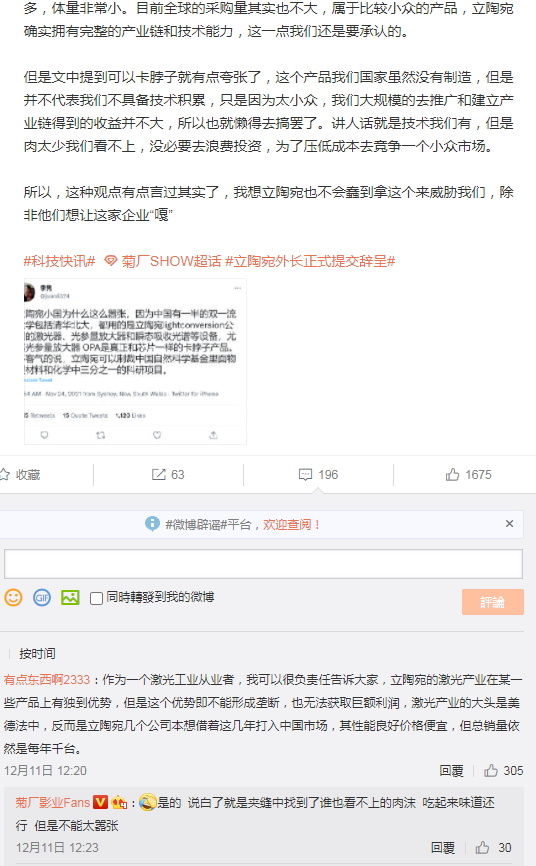Open the 菊厂SHOW超话 link
The width and height of the screenshot is (536, 866).
coord(163,261)
